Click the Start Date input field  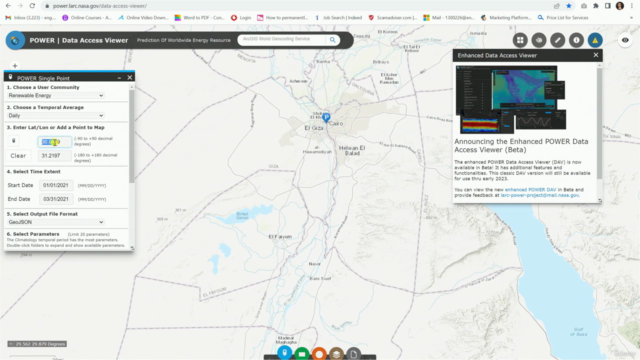coord(56,185)
